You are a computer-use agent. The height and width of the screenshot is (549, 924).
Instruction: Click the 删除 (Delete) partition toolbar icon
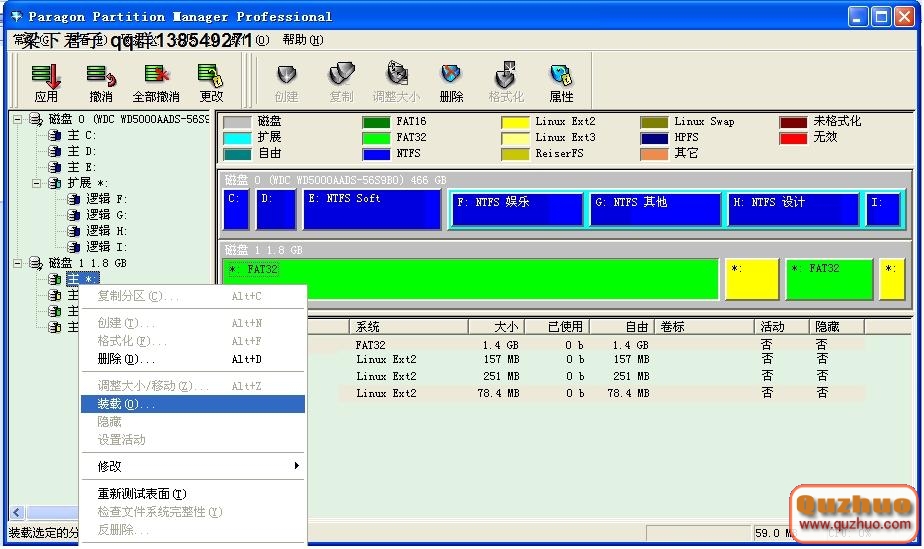(451, 82)
